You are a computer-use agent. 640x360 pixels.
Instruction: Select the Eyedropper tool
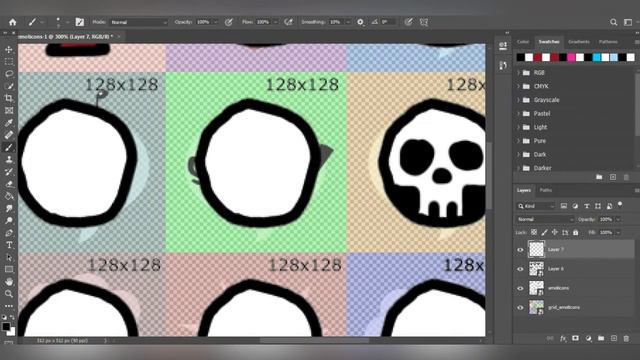click(x=9, y=123)
